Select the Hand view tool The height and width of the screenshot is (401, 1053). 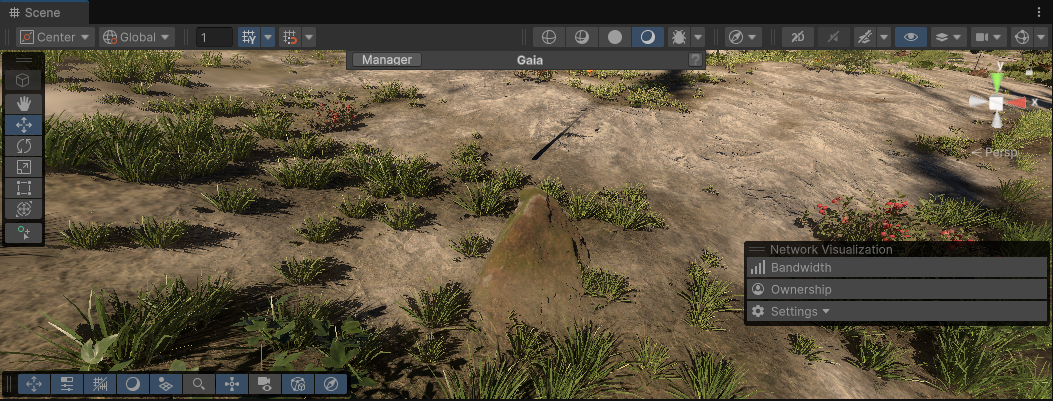[23, 103]
